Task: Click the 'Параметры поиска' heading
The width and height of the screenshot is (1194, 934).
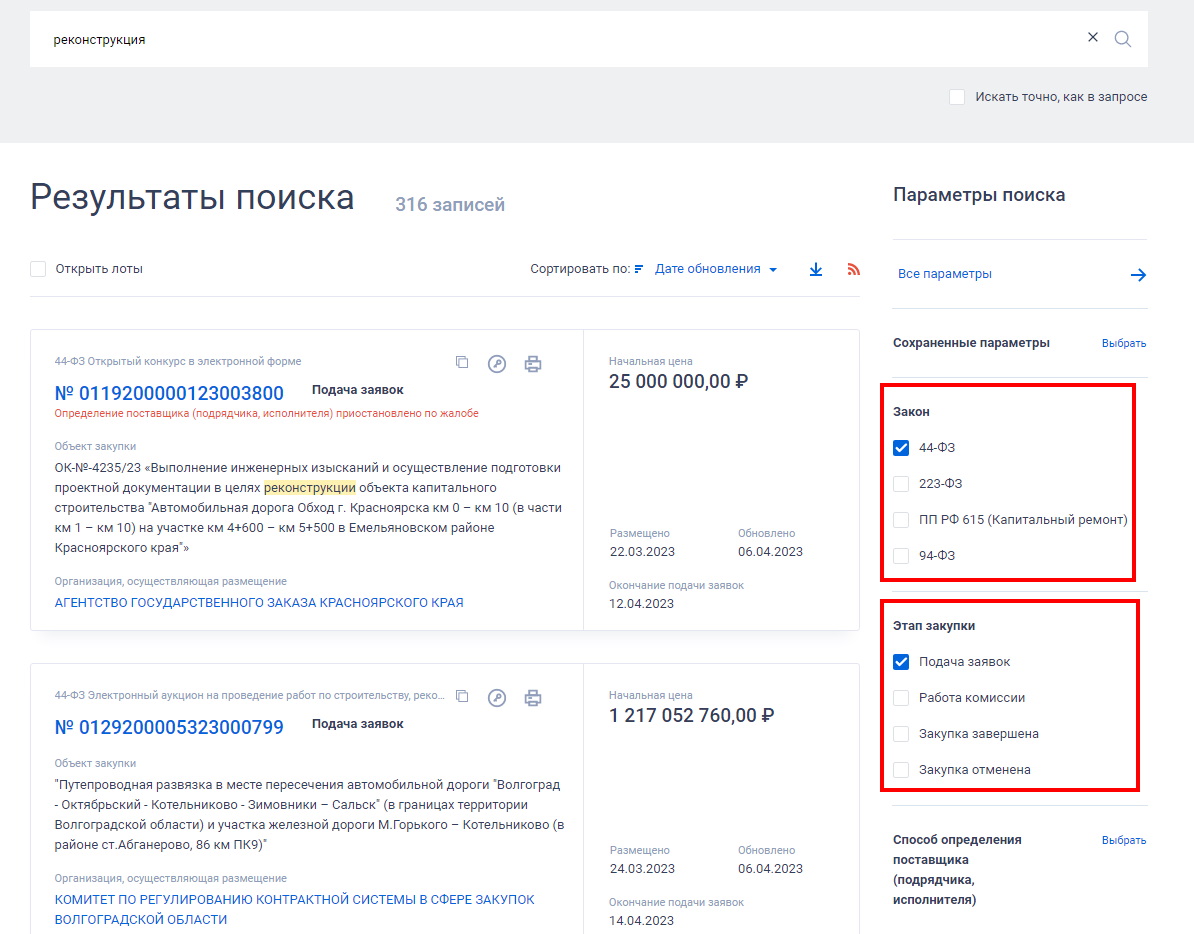Action: 979,195
